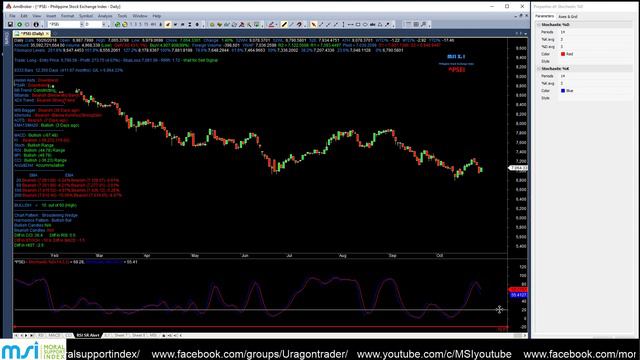Open the red line color dropdown arrow
This screenshot has height=360, width=640.
tap(276, 24)
